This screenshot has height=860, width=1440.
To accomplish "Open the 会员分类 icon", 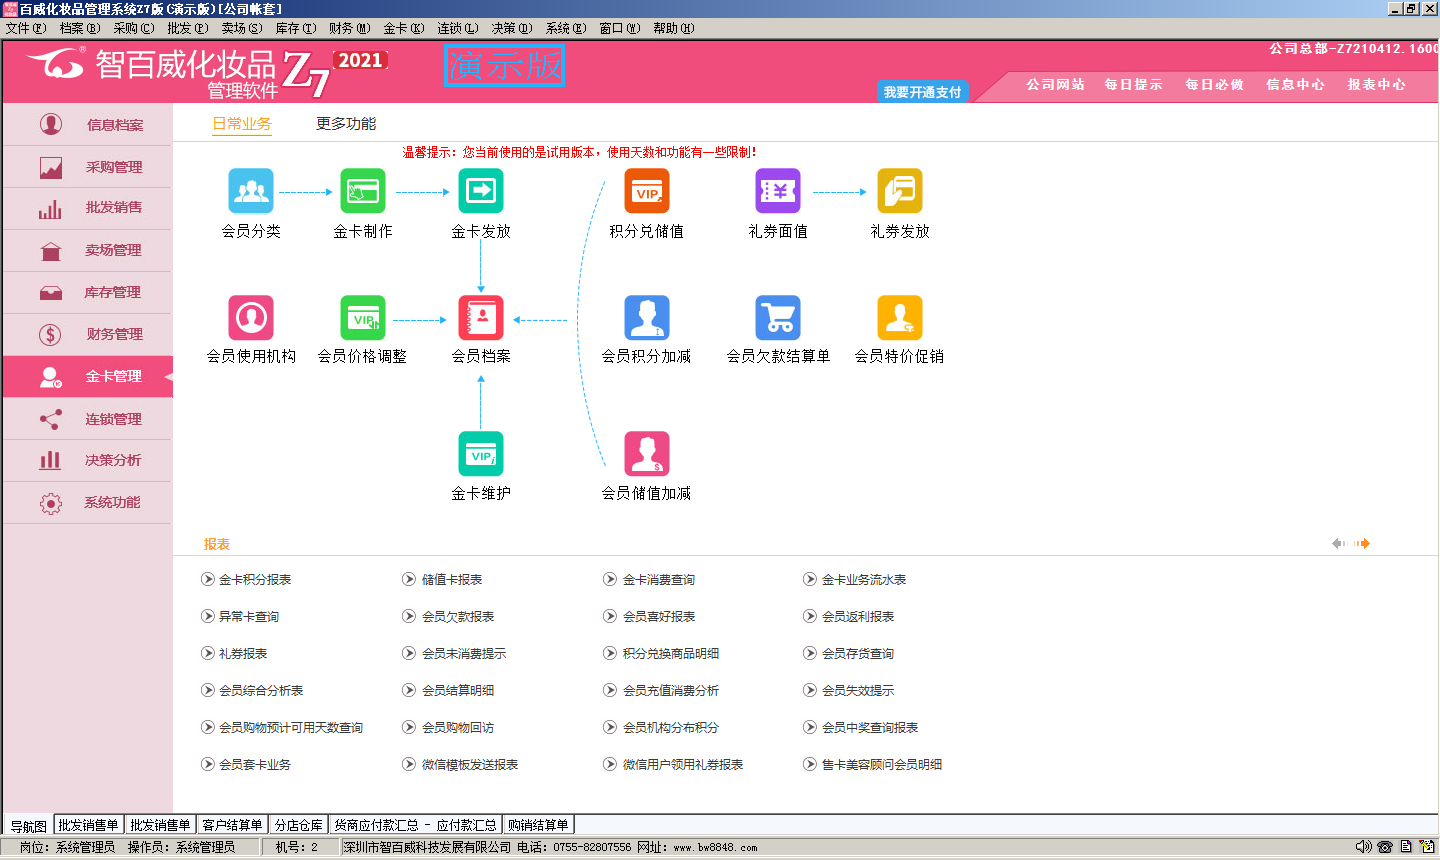I will coord(250,191).
